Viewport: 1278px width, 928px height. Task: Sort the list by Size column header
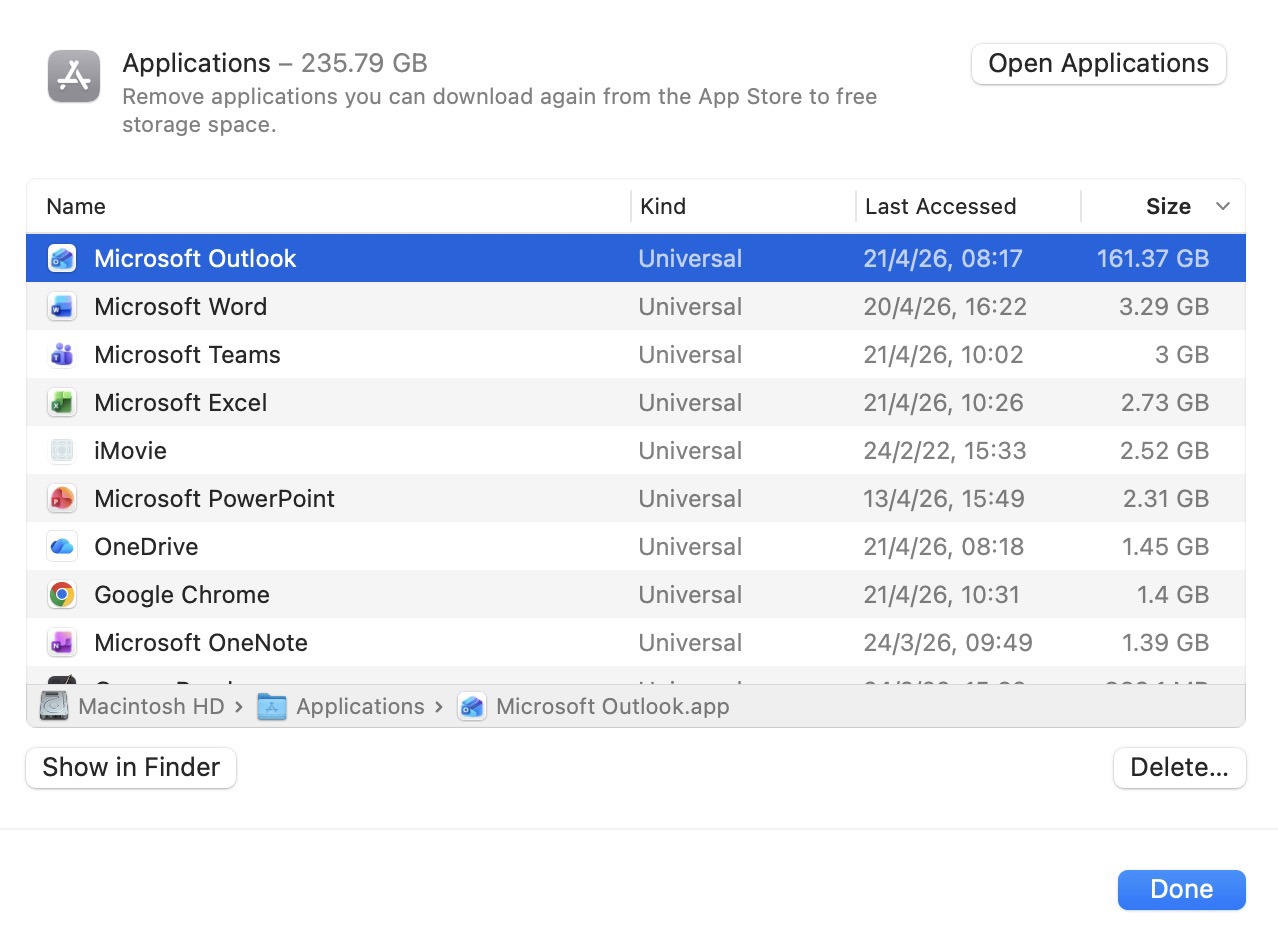pos(1168,206)
